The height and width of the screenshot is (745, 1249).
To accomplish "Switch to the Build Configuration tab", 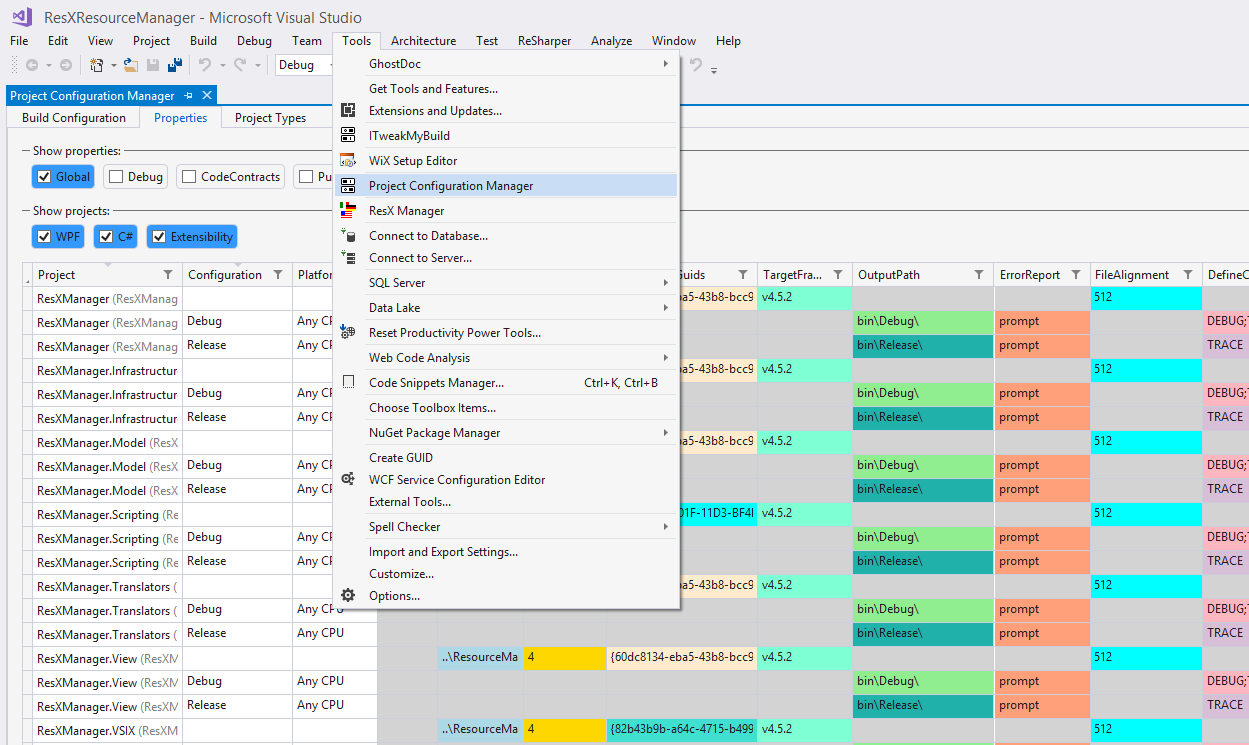I will [x=74, y=118].
